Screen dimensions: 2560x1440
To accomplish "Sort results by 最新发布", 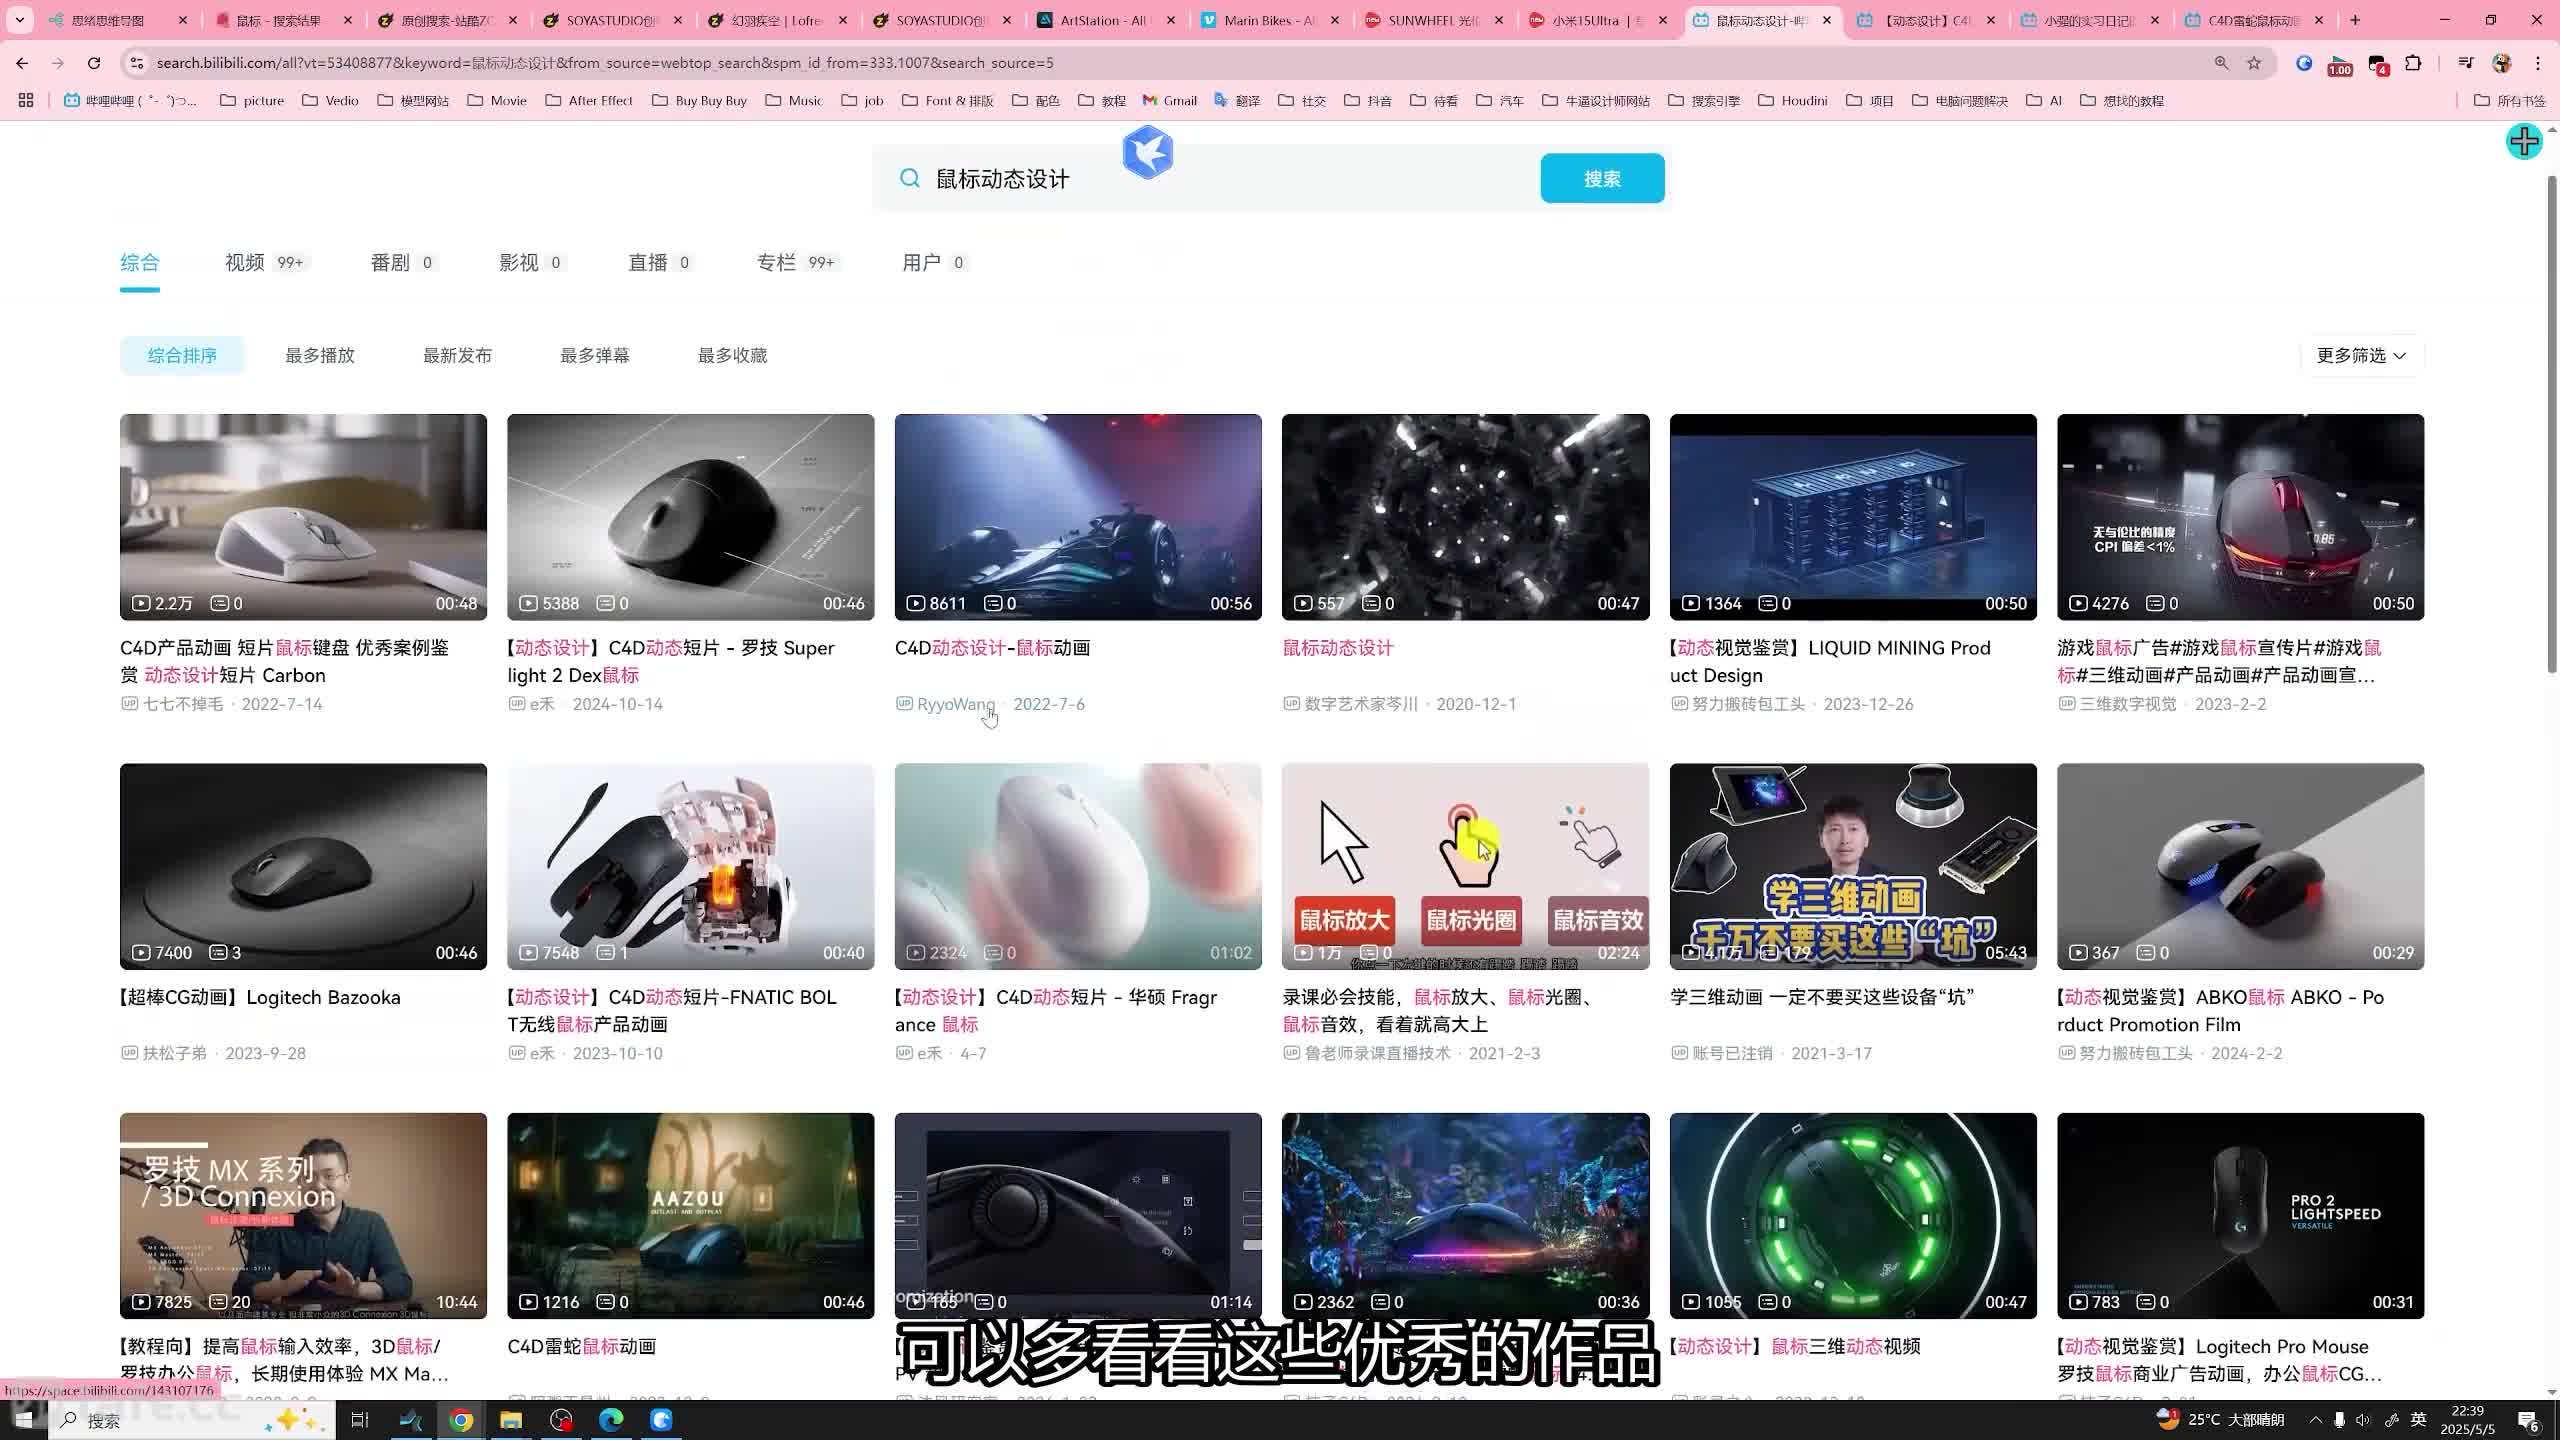I will pos(457,355).
